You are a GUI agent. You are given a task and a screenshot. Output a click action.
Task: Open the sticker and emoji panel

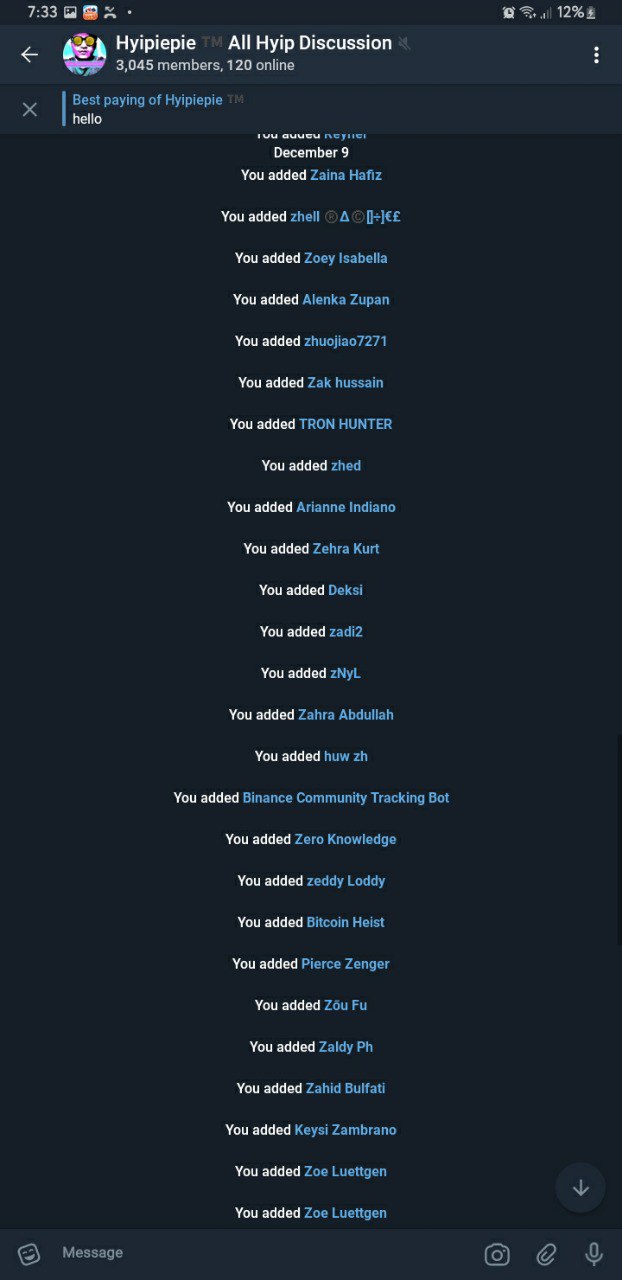click(x=29, y=1253)
